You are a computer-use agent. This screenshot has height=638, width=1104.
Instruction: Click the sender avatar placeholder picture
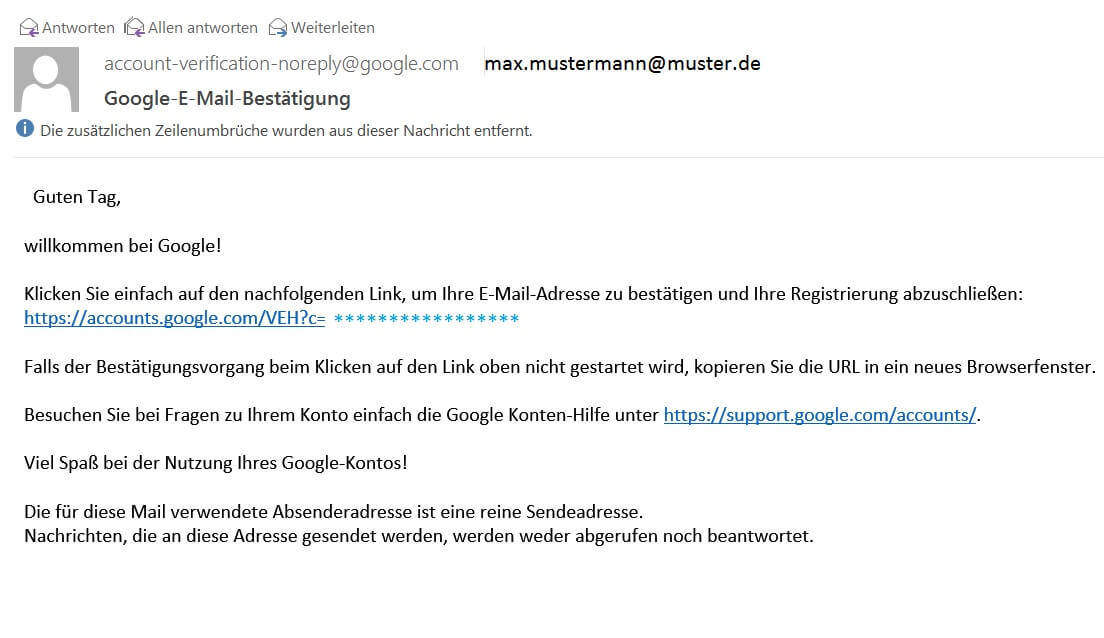click(x=46, y=80)
